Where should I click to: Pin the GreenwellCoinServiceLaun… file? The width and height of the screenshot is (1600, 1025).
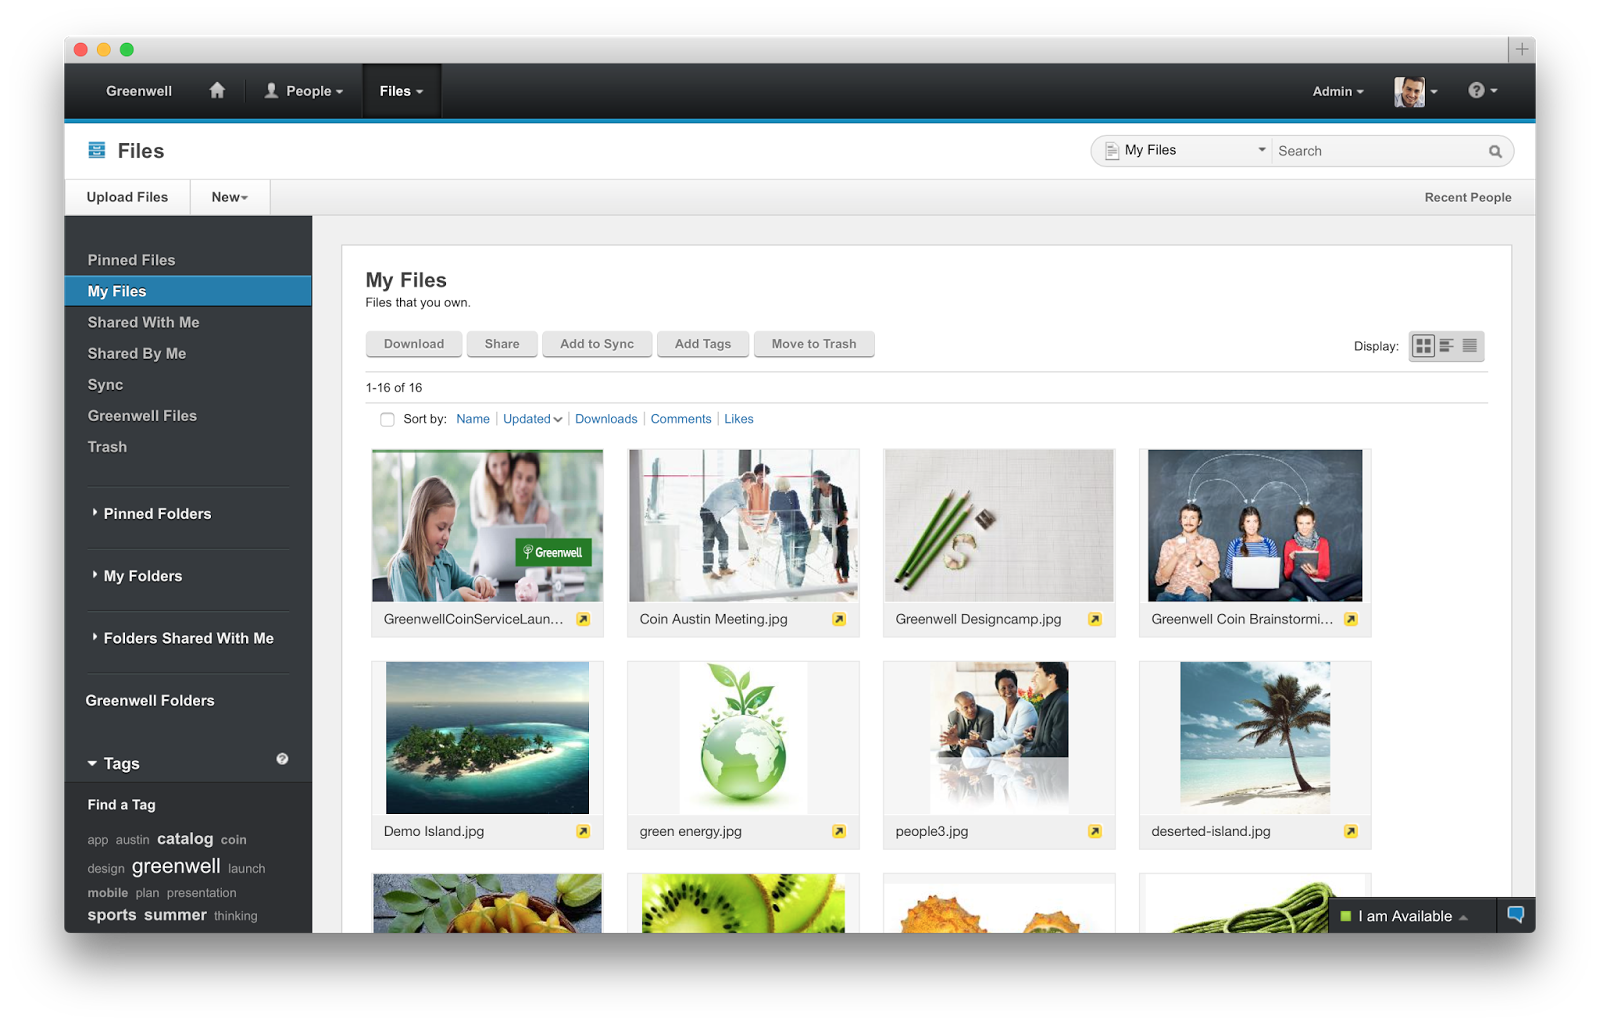point(583,620)
